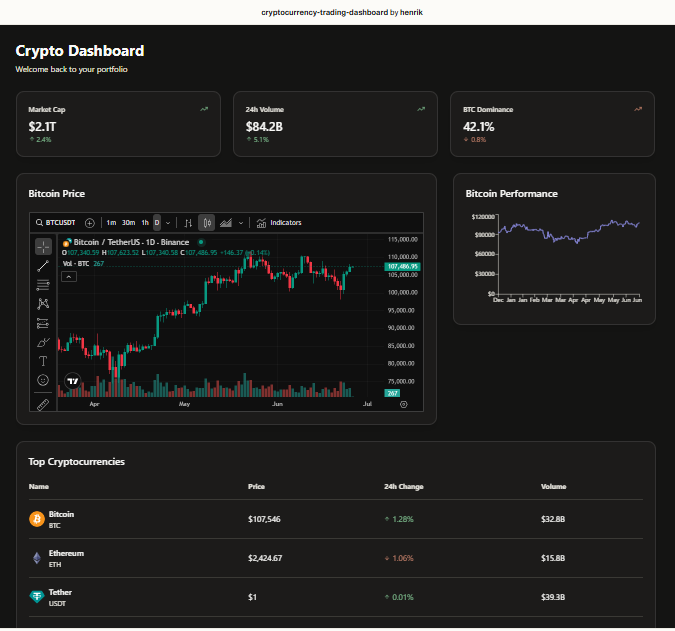Click the Bitcoin name in table
The height and width of the screenshot is (631, 675).
pos(61,514)
